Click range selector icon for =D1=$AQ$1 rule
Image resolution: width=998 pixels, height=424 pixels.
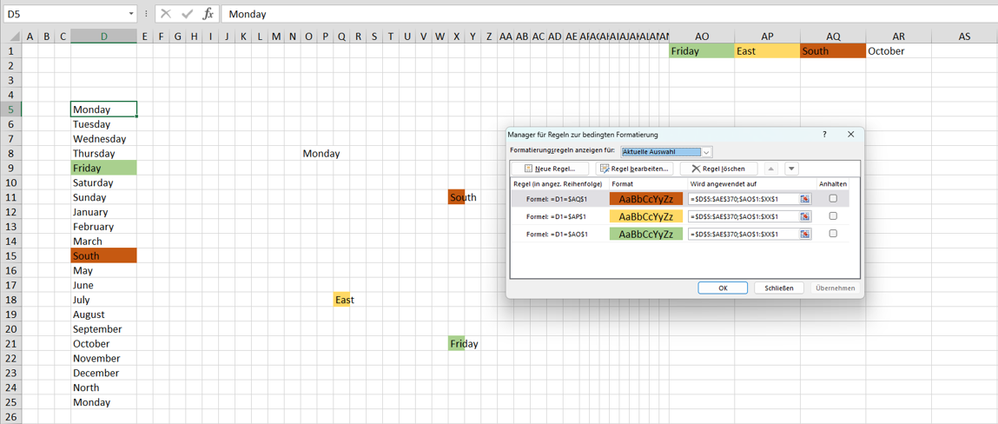point(805,199)
